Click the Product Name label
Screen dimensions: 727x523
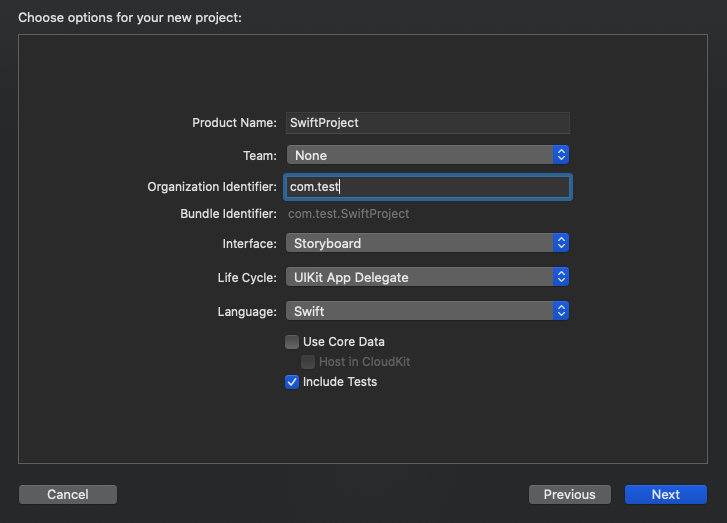234,123
